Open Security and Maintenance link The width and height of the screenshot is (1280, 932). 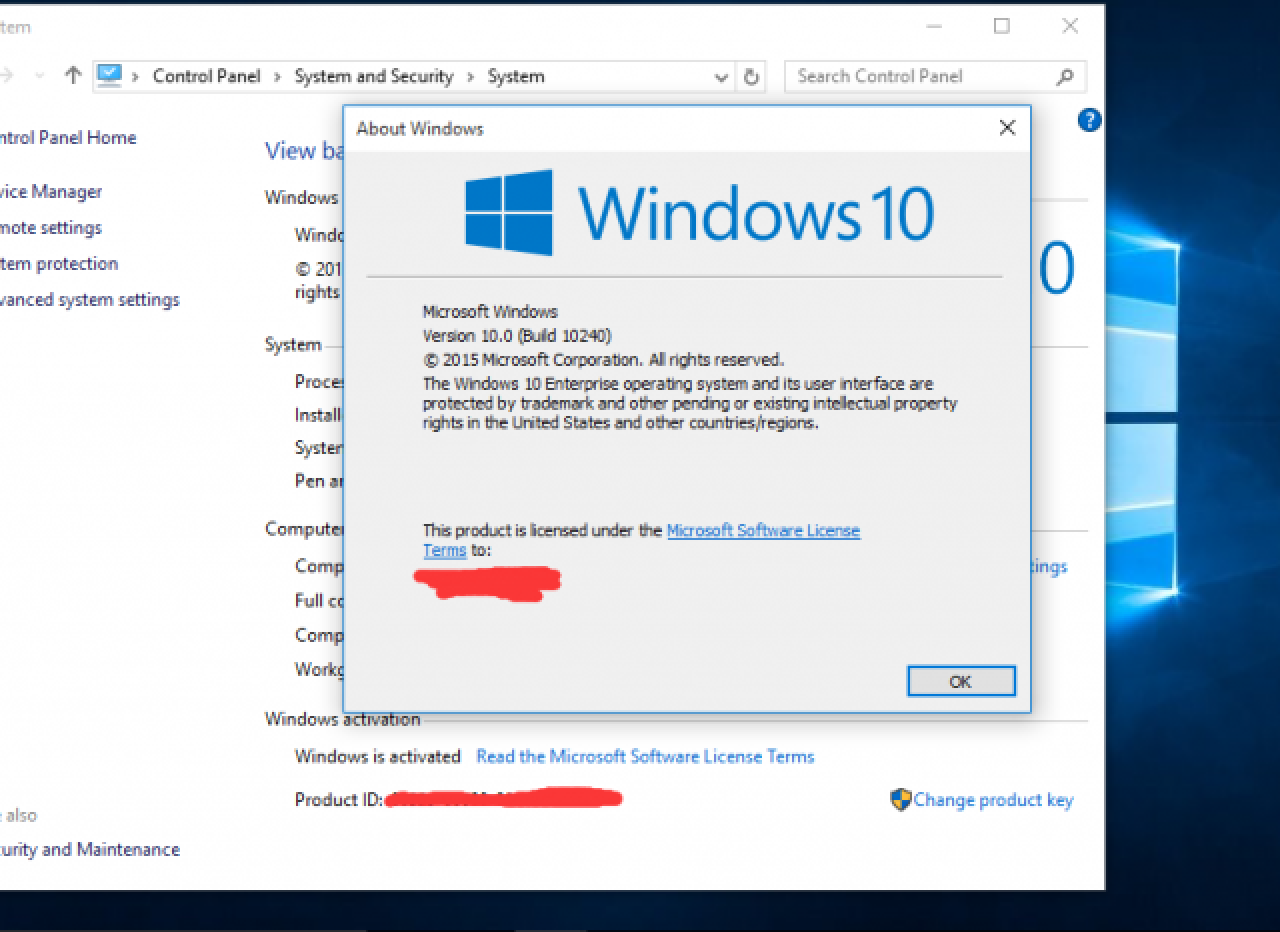click(x=89, y=850)
